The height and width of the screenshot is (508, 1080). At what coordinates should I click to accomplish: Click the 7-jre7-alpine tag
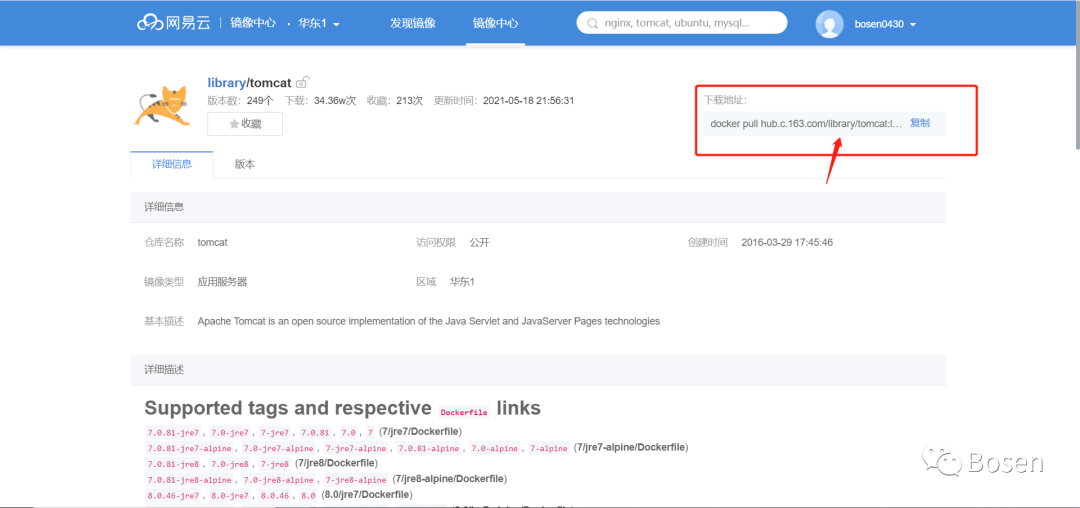click(x=357, y=448)
